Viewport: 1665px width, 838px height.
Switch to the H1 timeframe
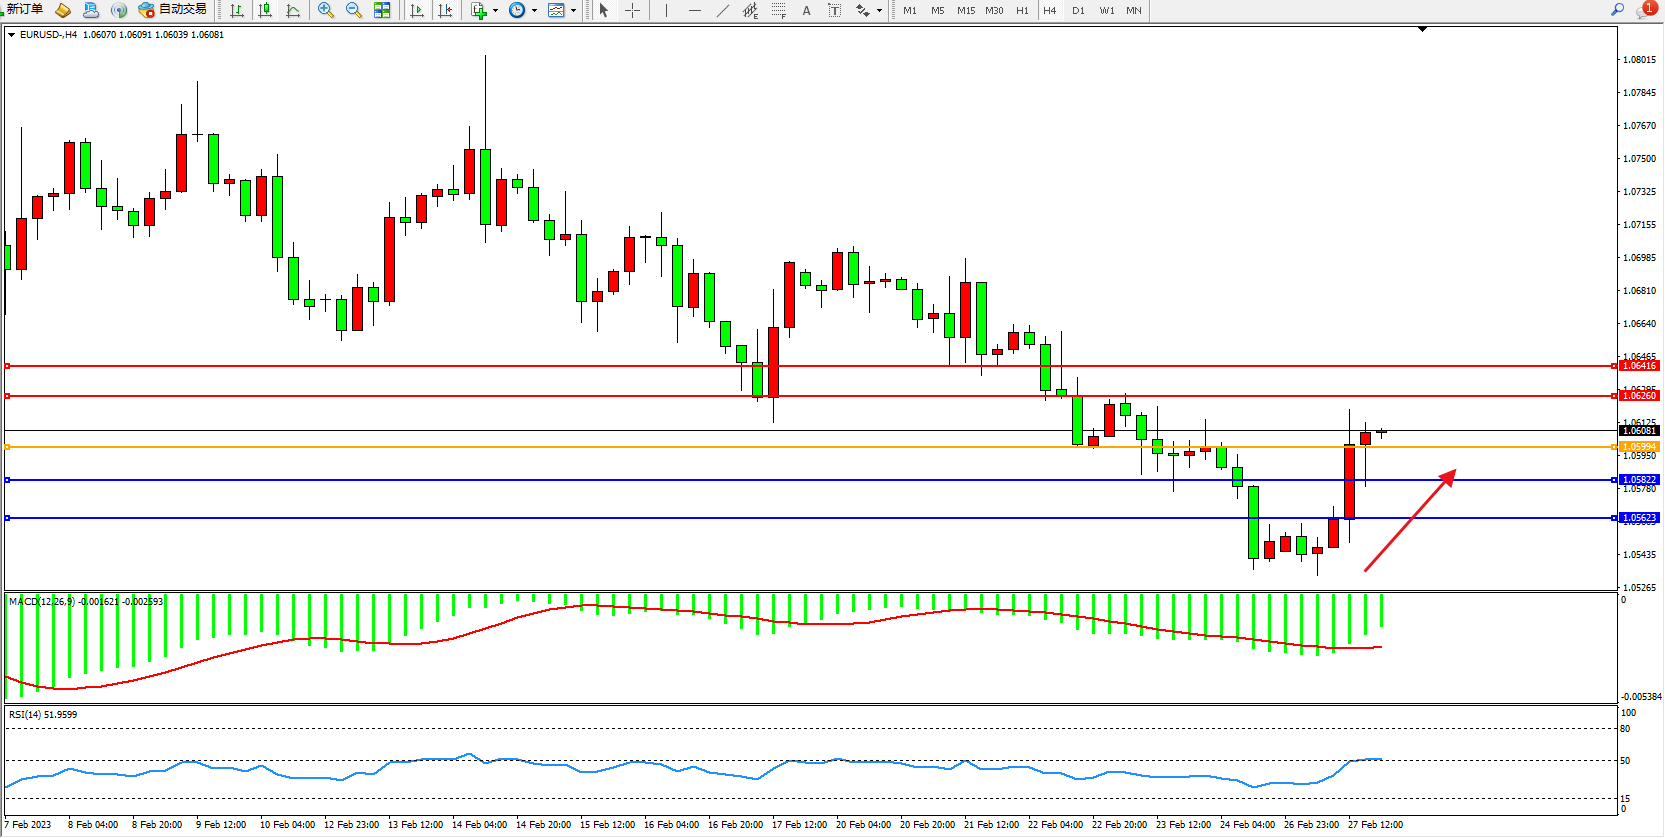pyautogui.click(x=1022, y=10)
